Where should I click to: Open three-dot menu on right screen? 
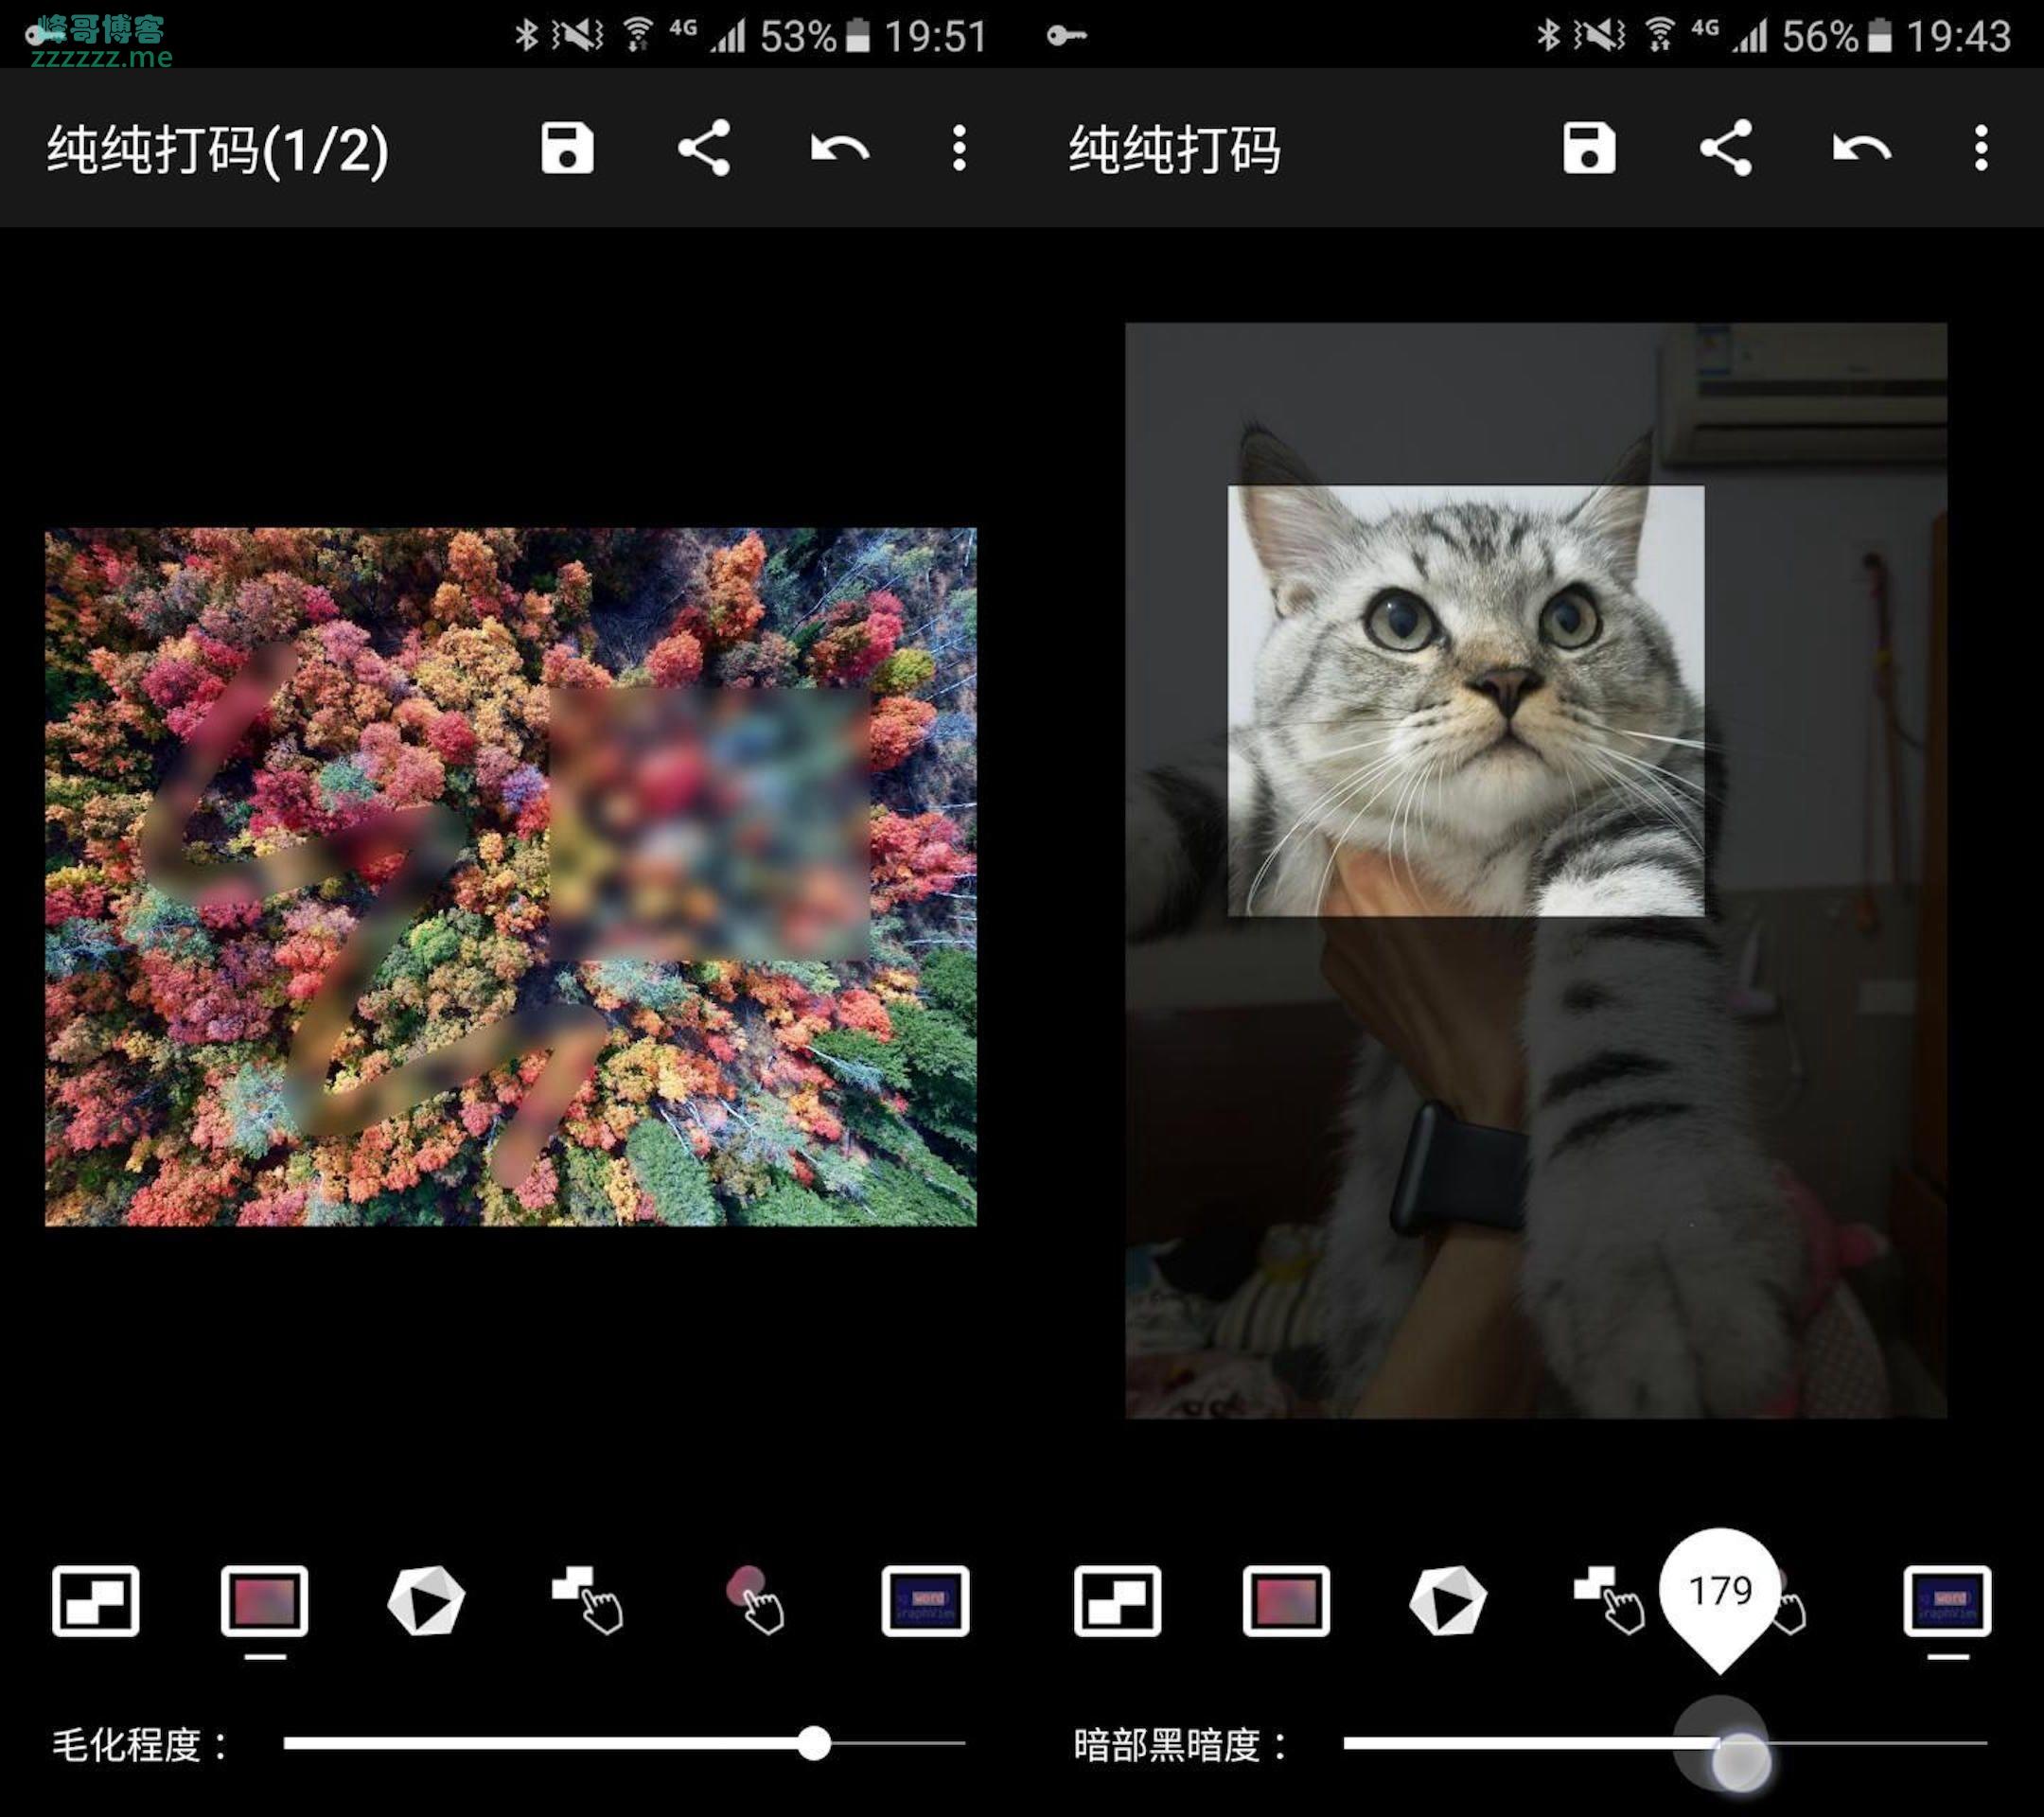[x=1981, y=149]
